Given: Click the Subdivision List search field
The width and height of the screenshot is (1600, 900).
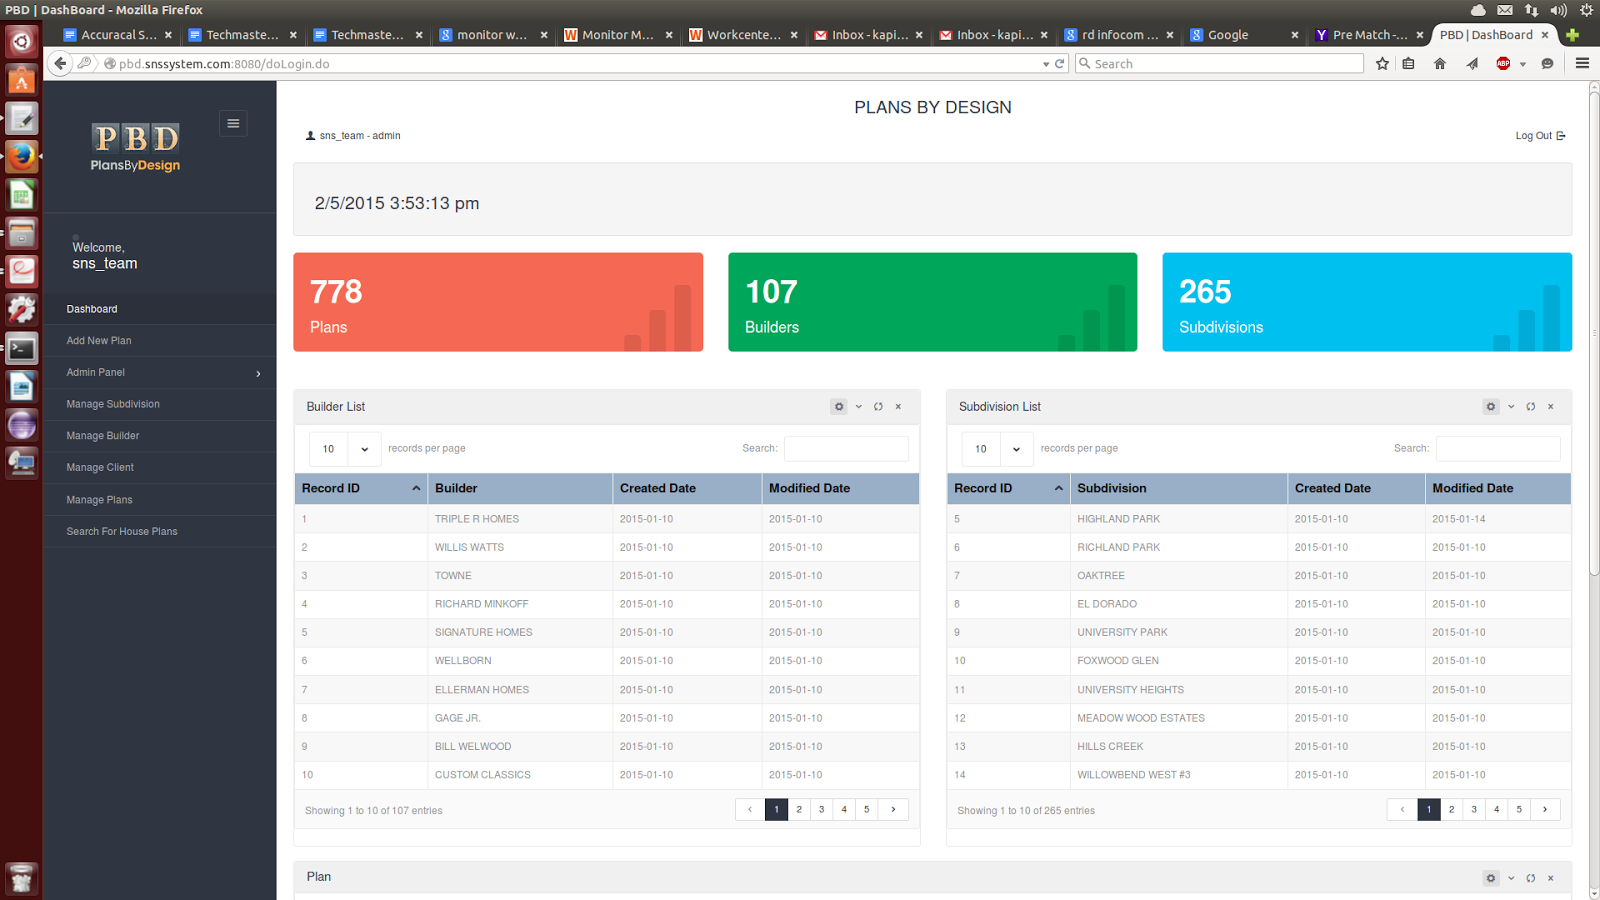Looking at the screenshot, I should 1497,449.
